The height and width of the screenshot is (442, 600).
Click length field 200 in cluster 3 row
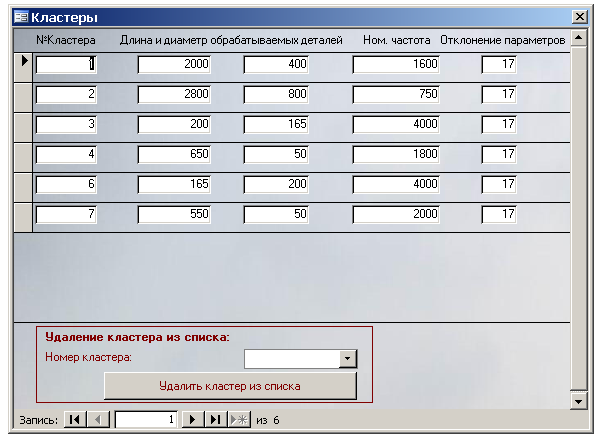174,124
